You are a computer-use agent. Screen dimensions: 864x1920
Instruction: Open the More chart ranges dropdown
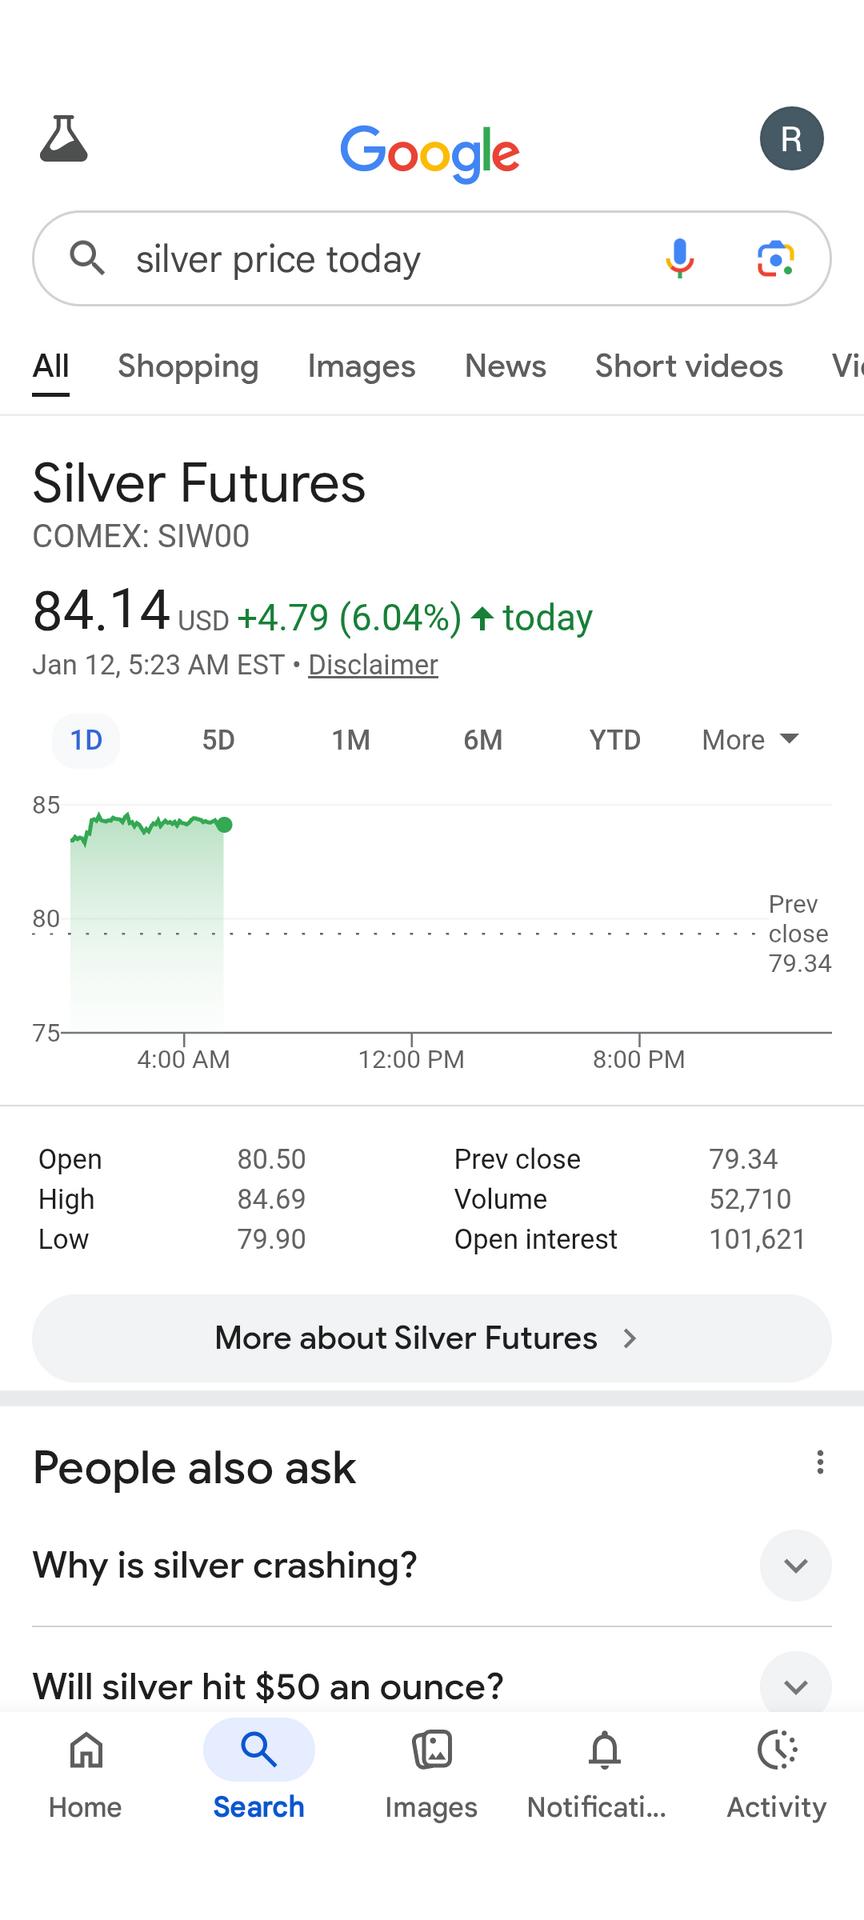(x=750, y=740)
